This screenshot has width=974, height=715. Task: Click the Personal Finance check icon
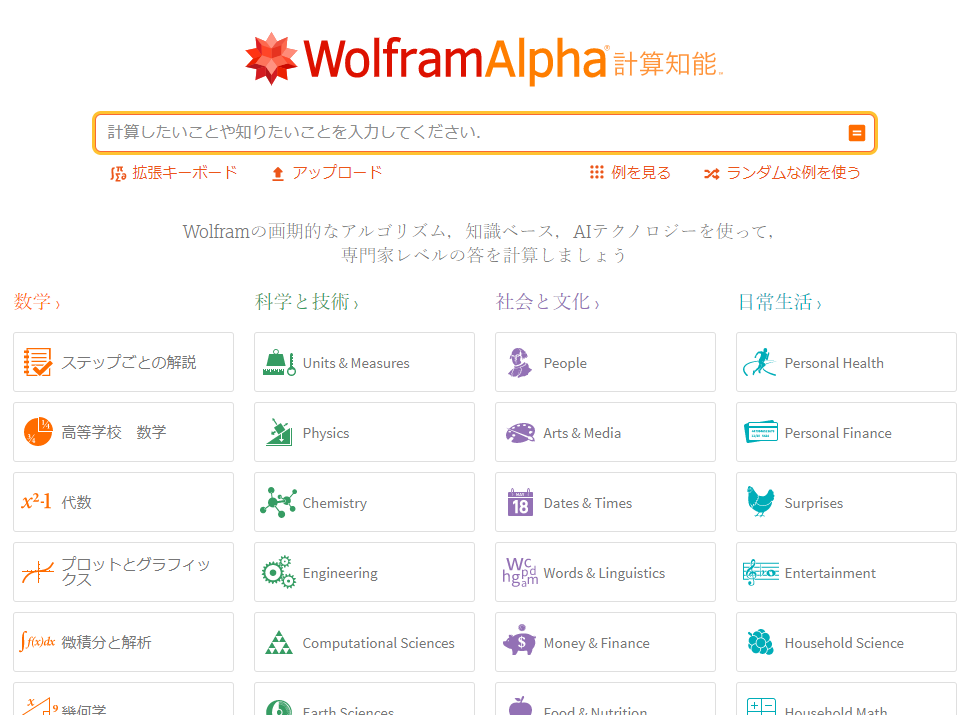[761, 432]
